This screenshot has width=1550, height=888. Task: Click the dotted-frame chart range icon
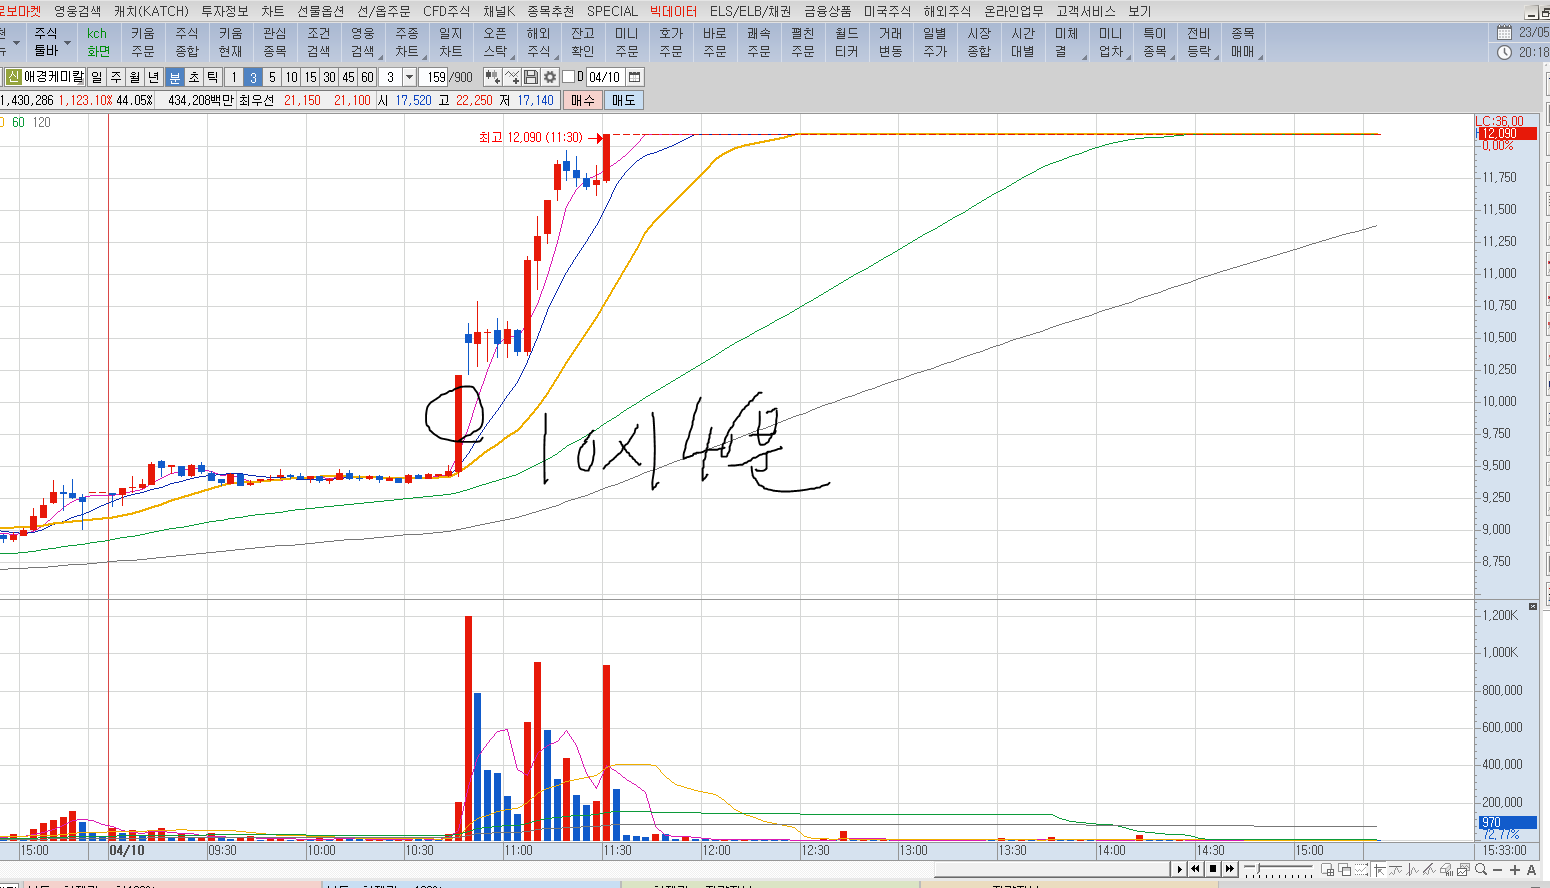click(x=1361, y=869)
